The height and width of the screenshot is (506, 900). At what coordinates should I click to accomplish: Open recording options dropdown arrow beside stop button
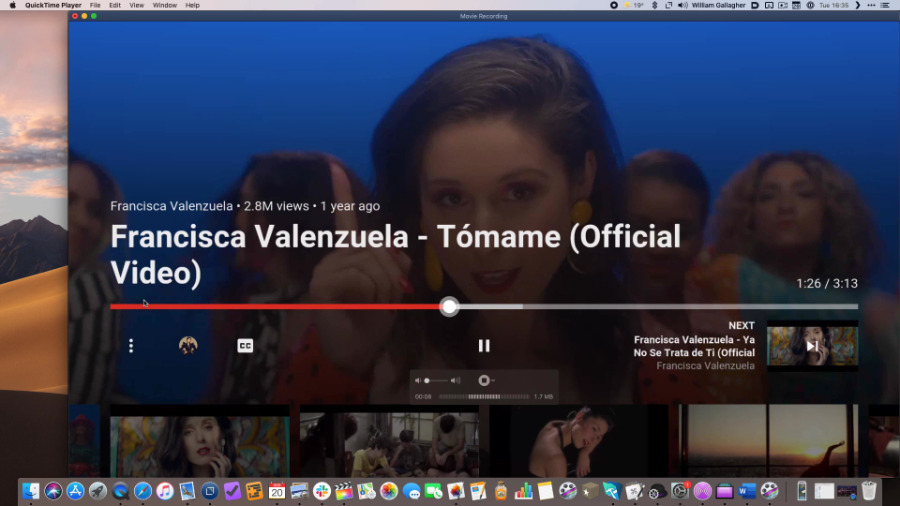click(x=492, y=380)
